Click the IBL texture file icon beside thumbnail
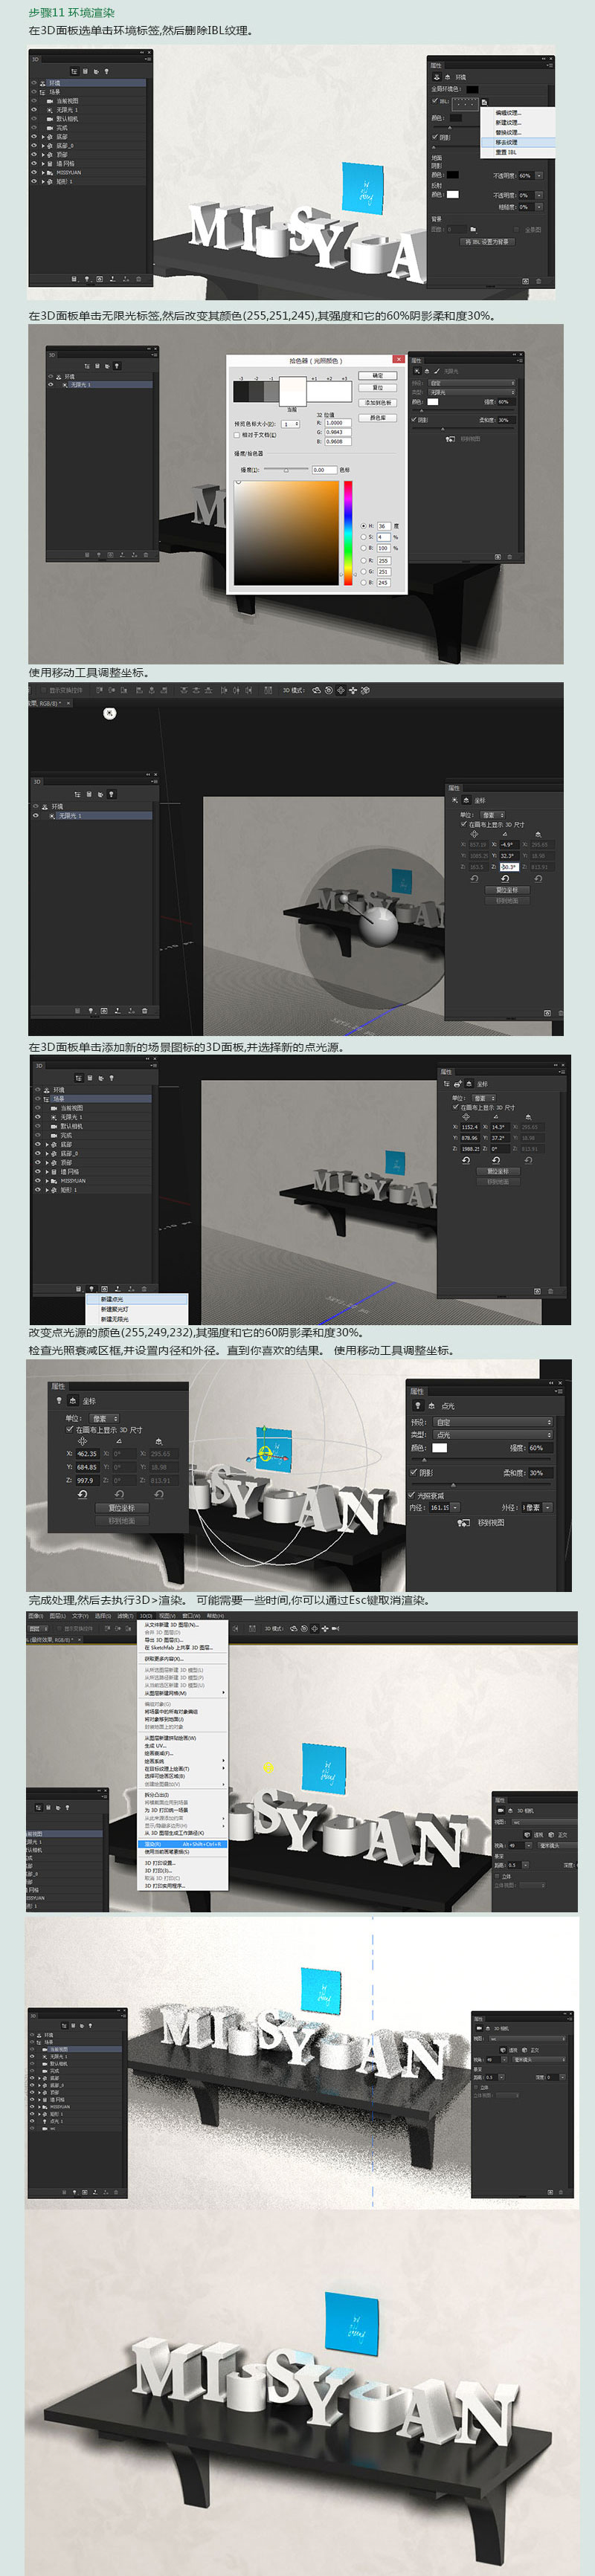Screen dimensions: 595x2576 coord(484,102)
